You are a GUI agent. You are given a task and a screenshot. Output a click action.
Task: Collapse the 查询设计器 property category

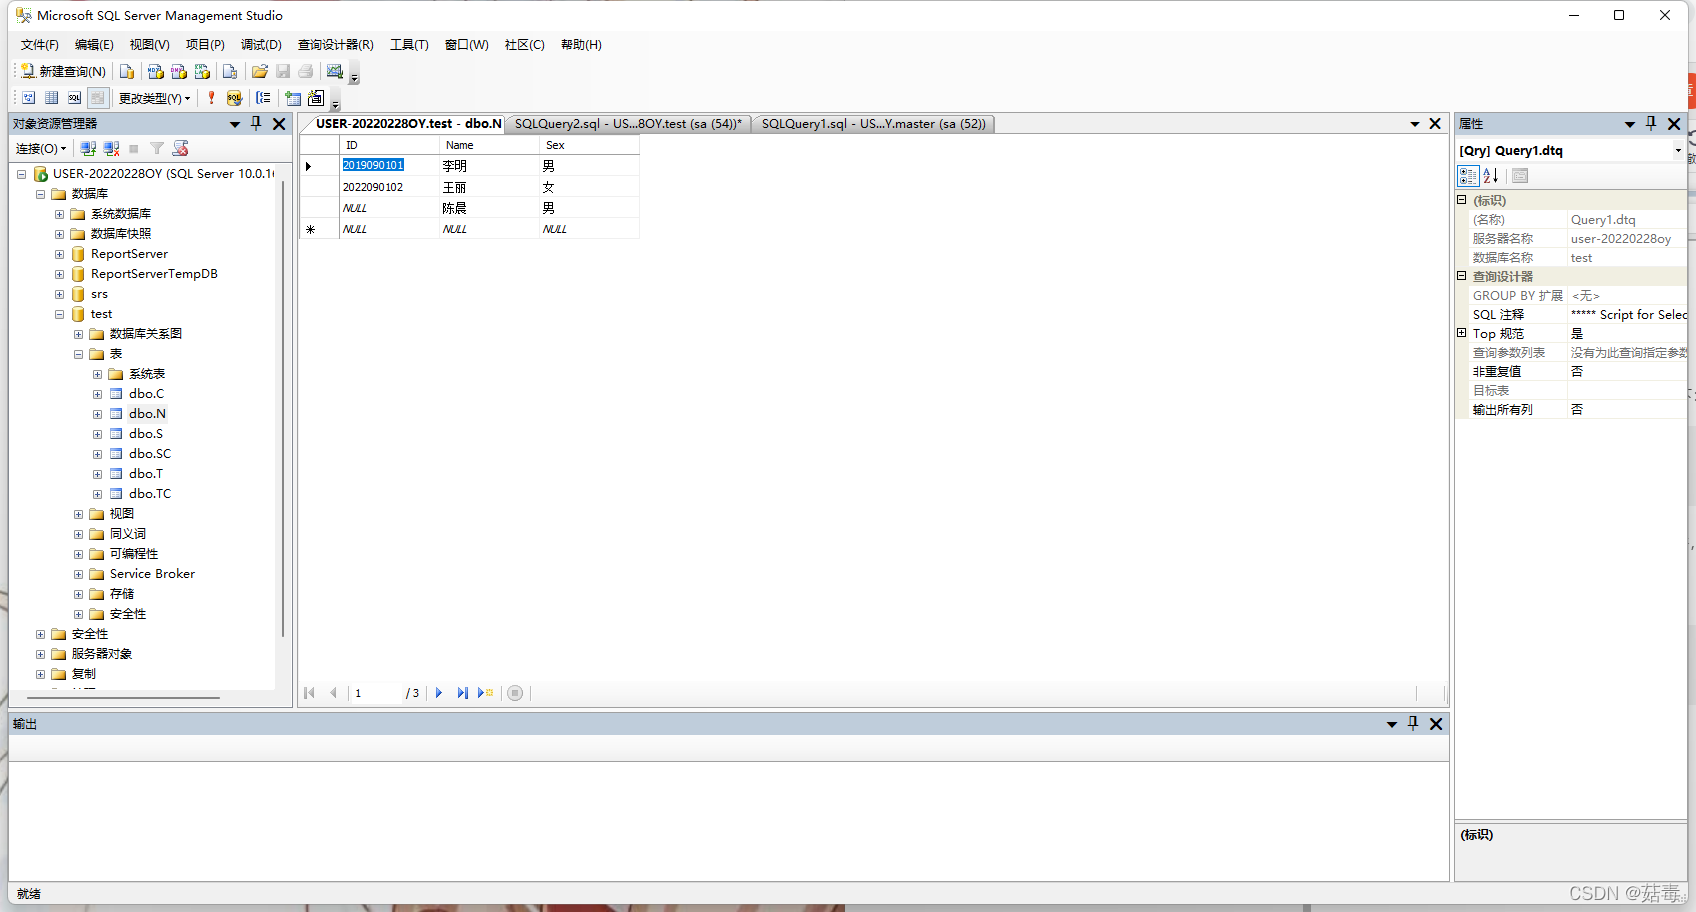coord(1462,276)
